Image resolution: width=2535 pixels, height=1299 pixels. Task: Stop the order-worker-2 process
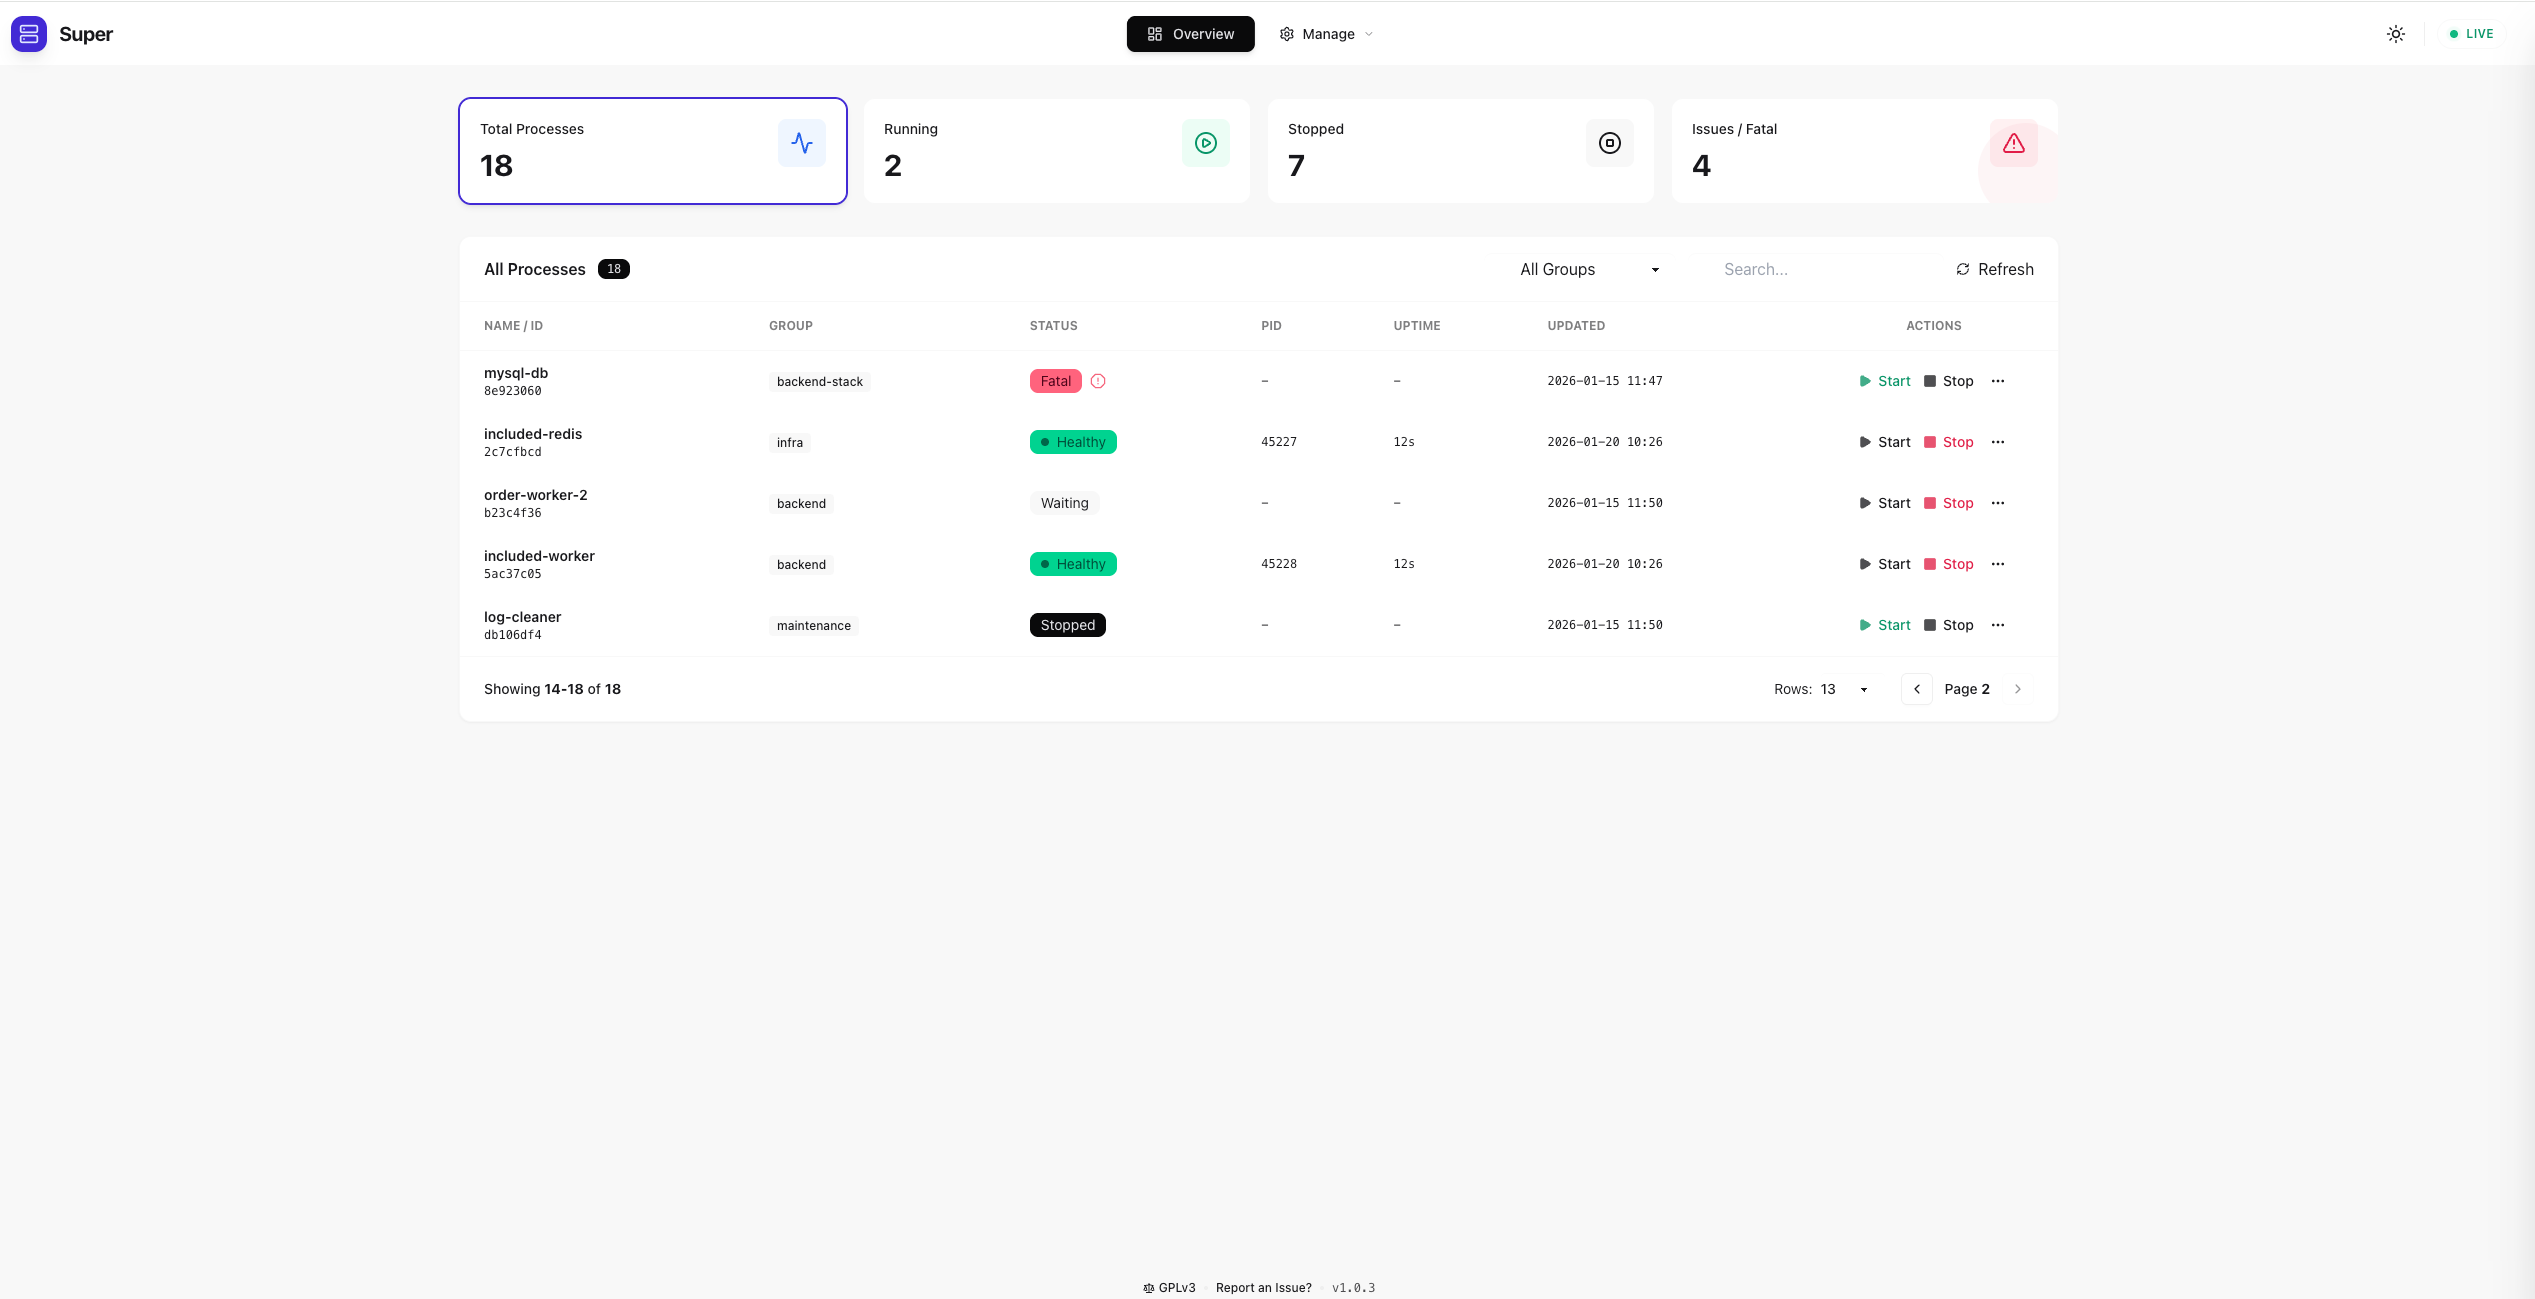1949,503
